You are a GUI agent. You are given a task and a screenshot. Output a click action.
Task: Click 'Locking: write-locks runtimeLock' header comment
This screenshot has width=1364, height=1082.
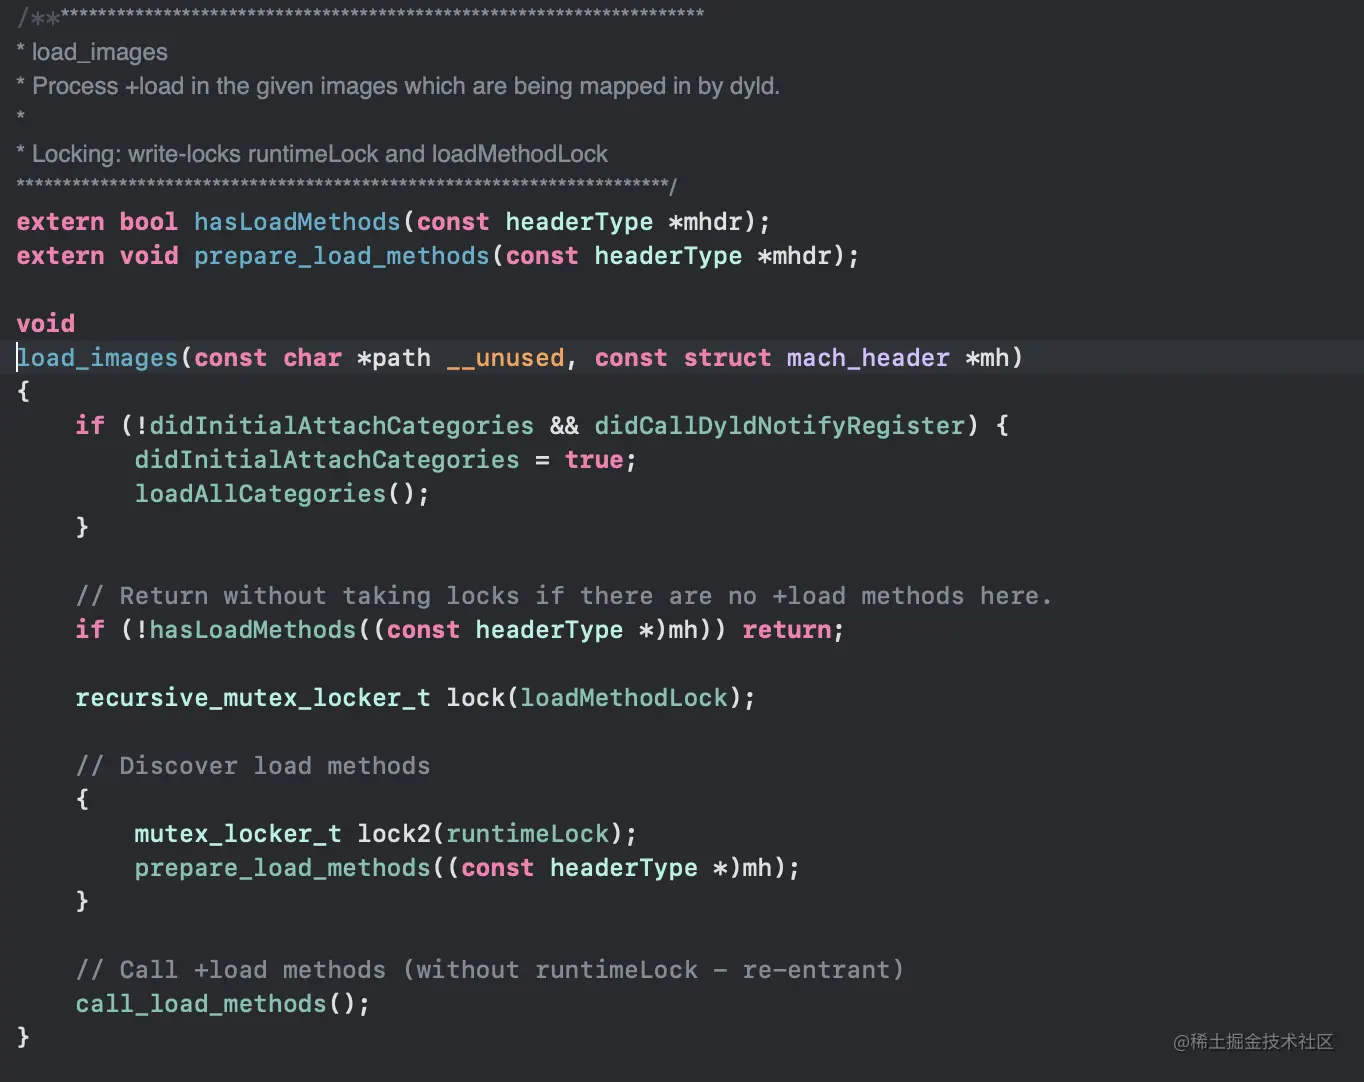click(x=312, y=154)
